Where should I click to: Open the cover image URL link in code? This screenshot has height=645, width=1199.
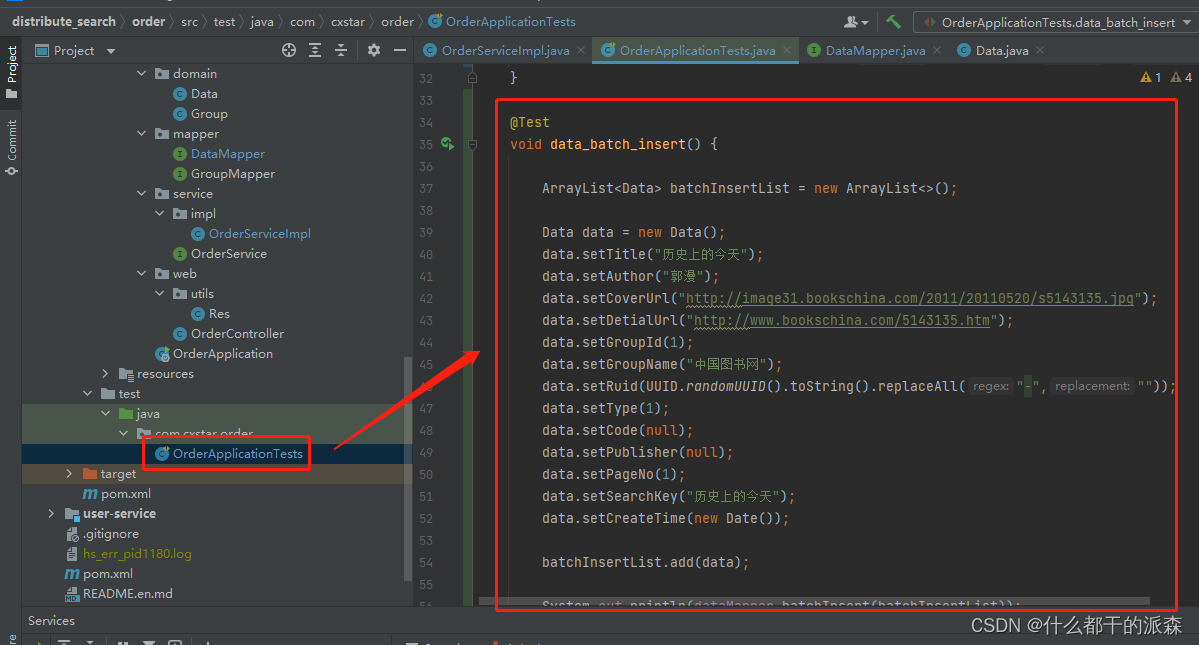[910, 298]
